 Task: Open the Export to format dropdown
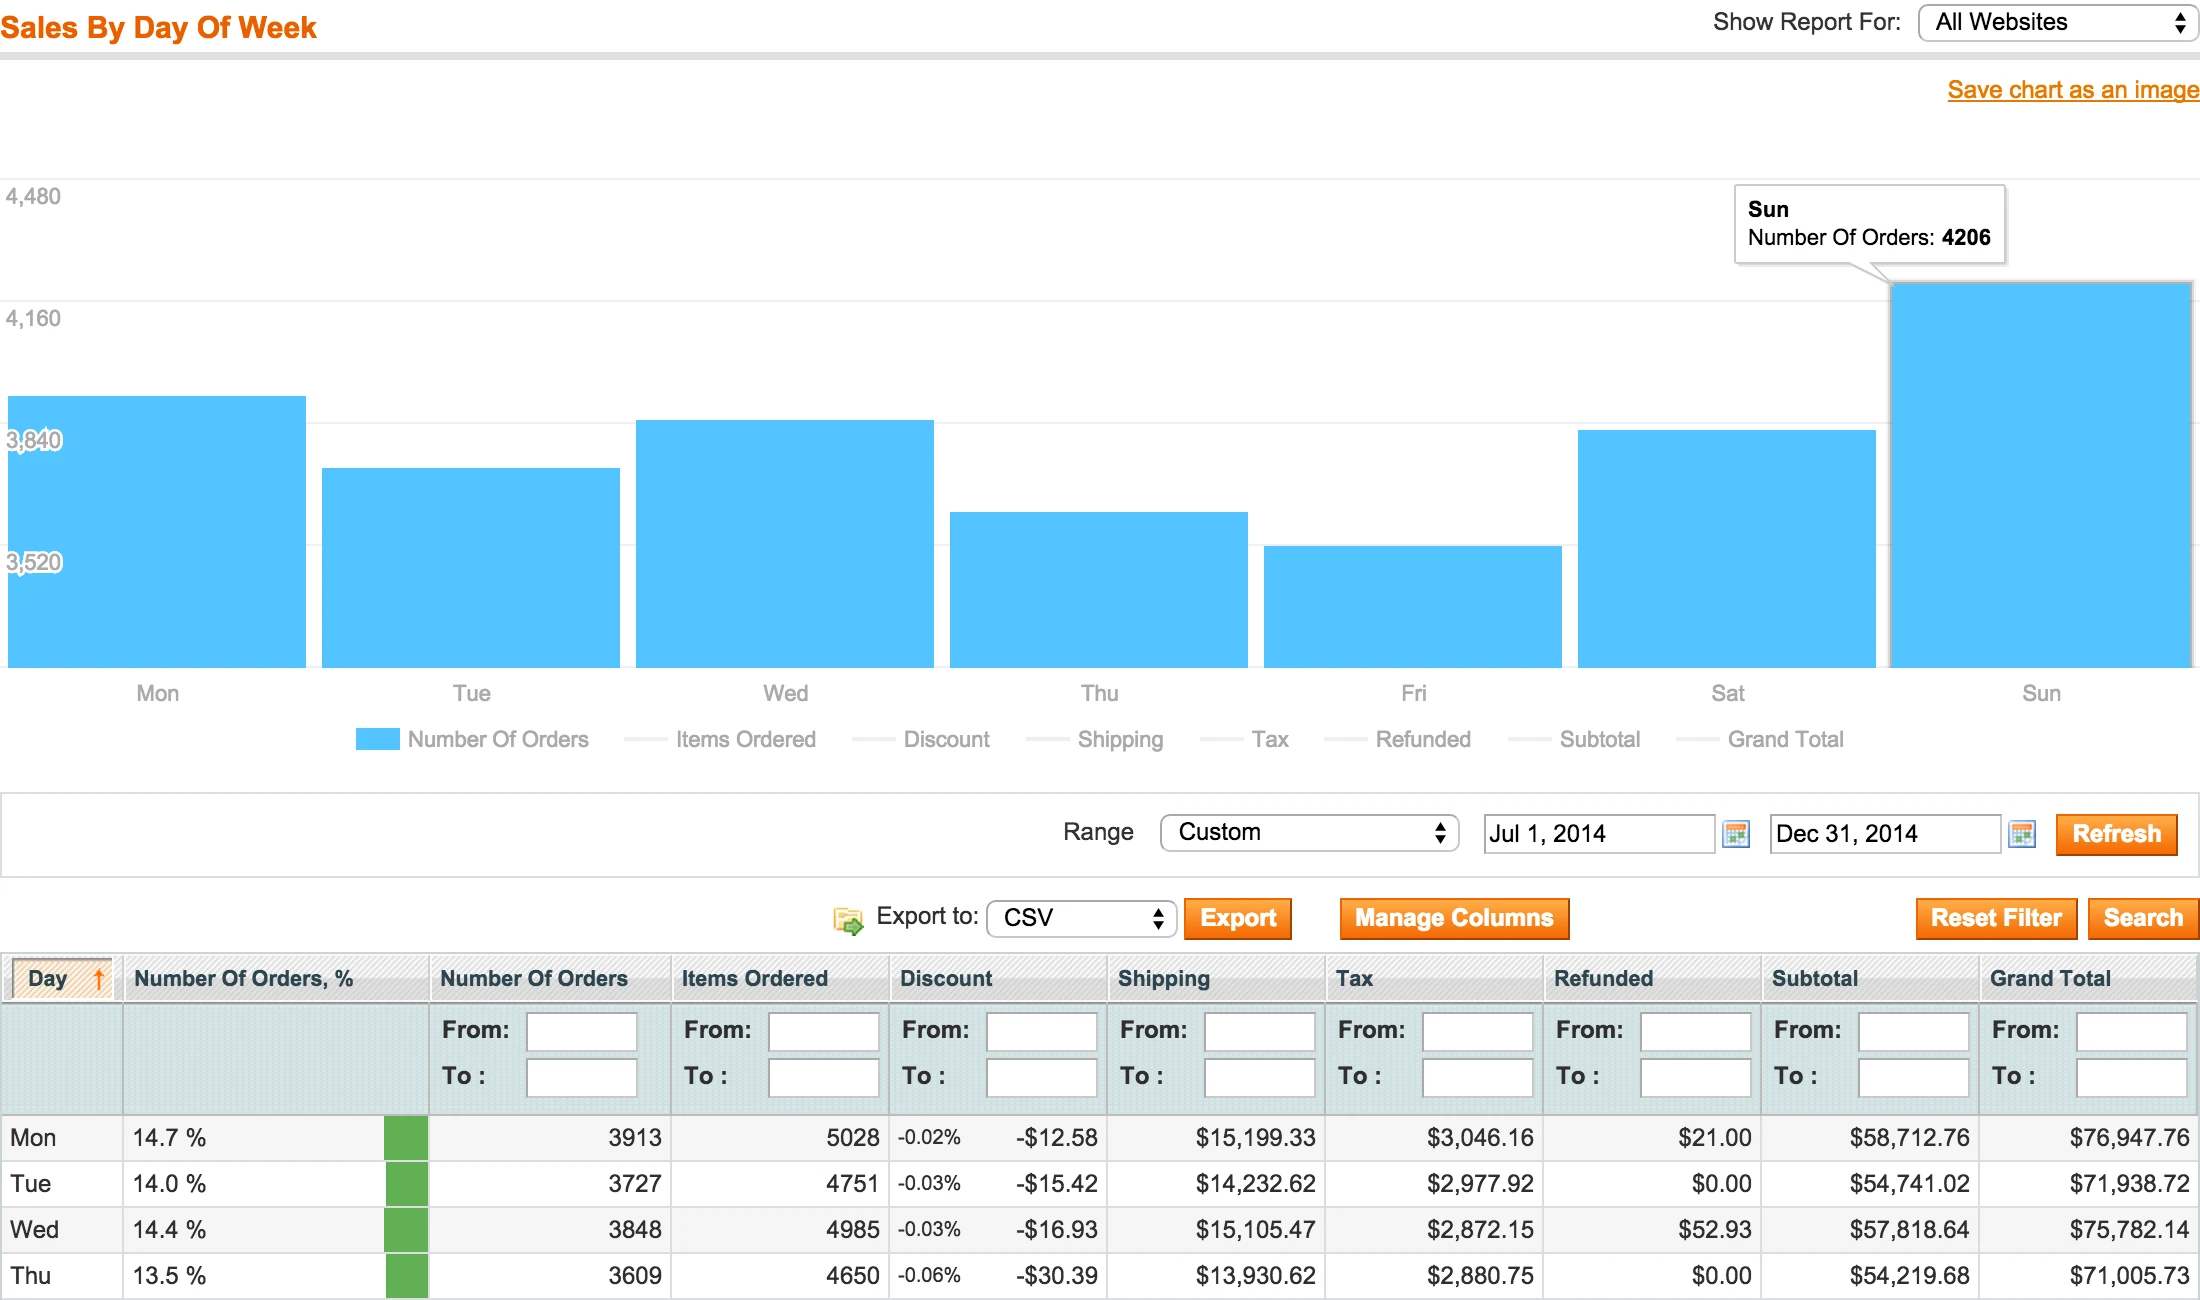click(1080, 918)
